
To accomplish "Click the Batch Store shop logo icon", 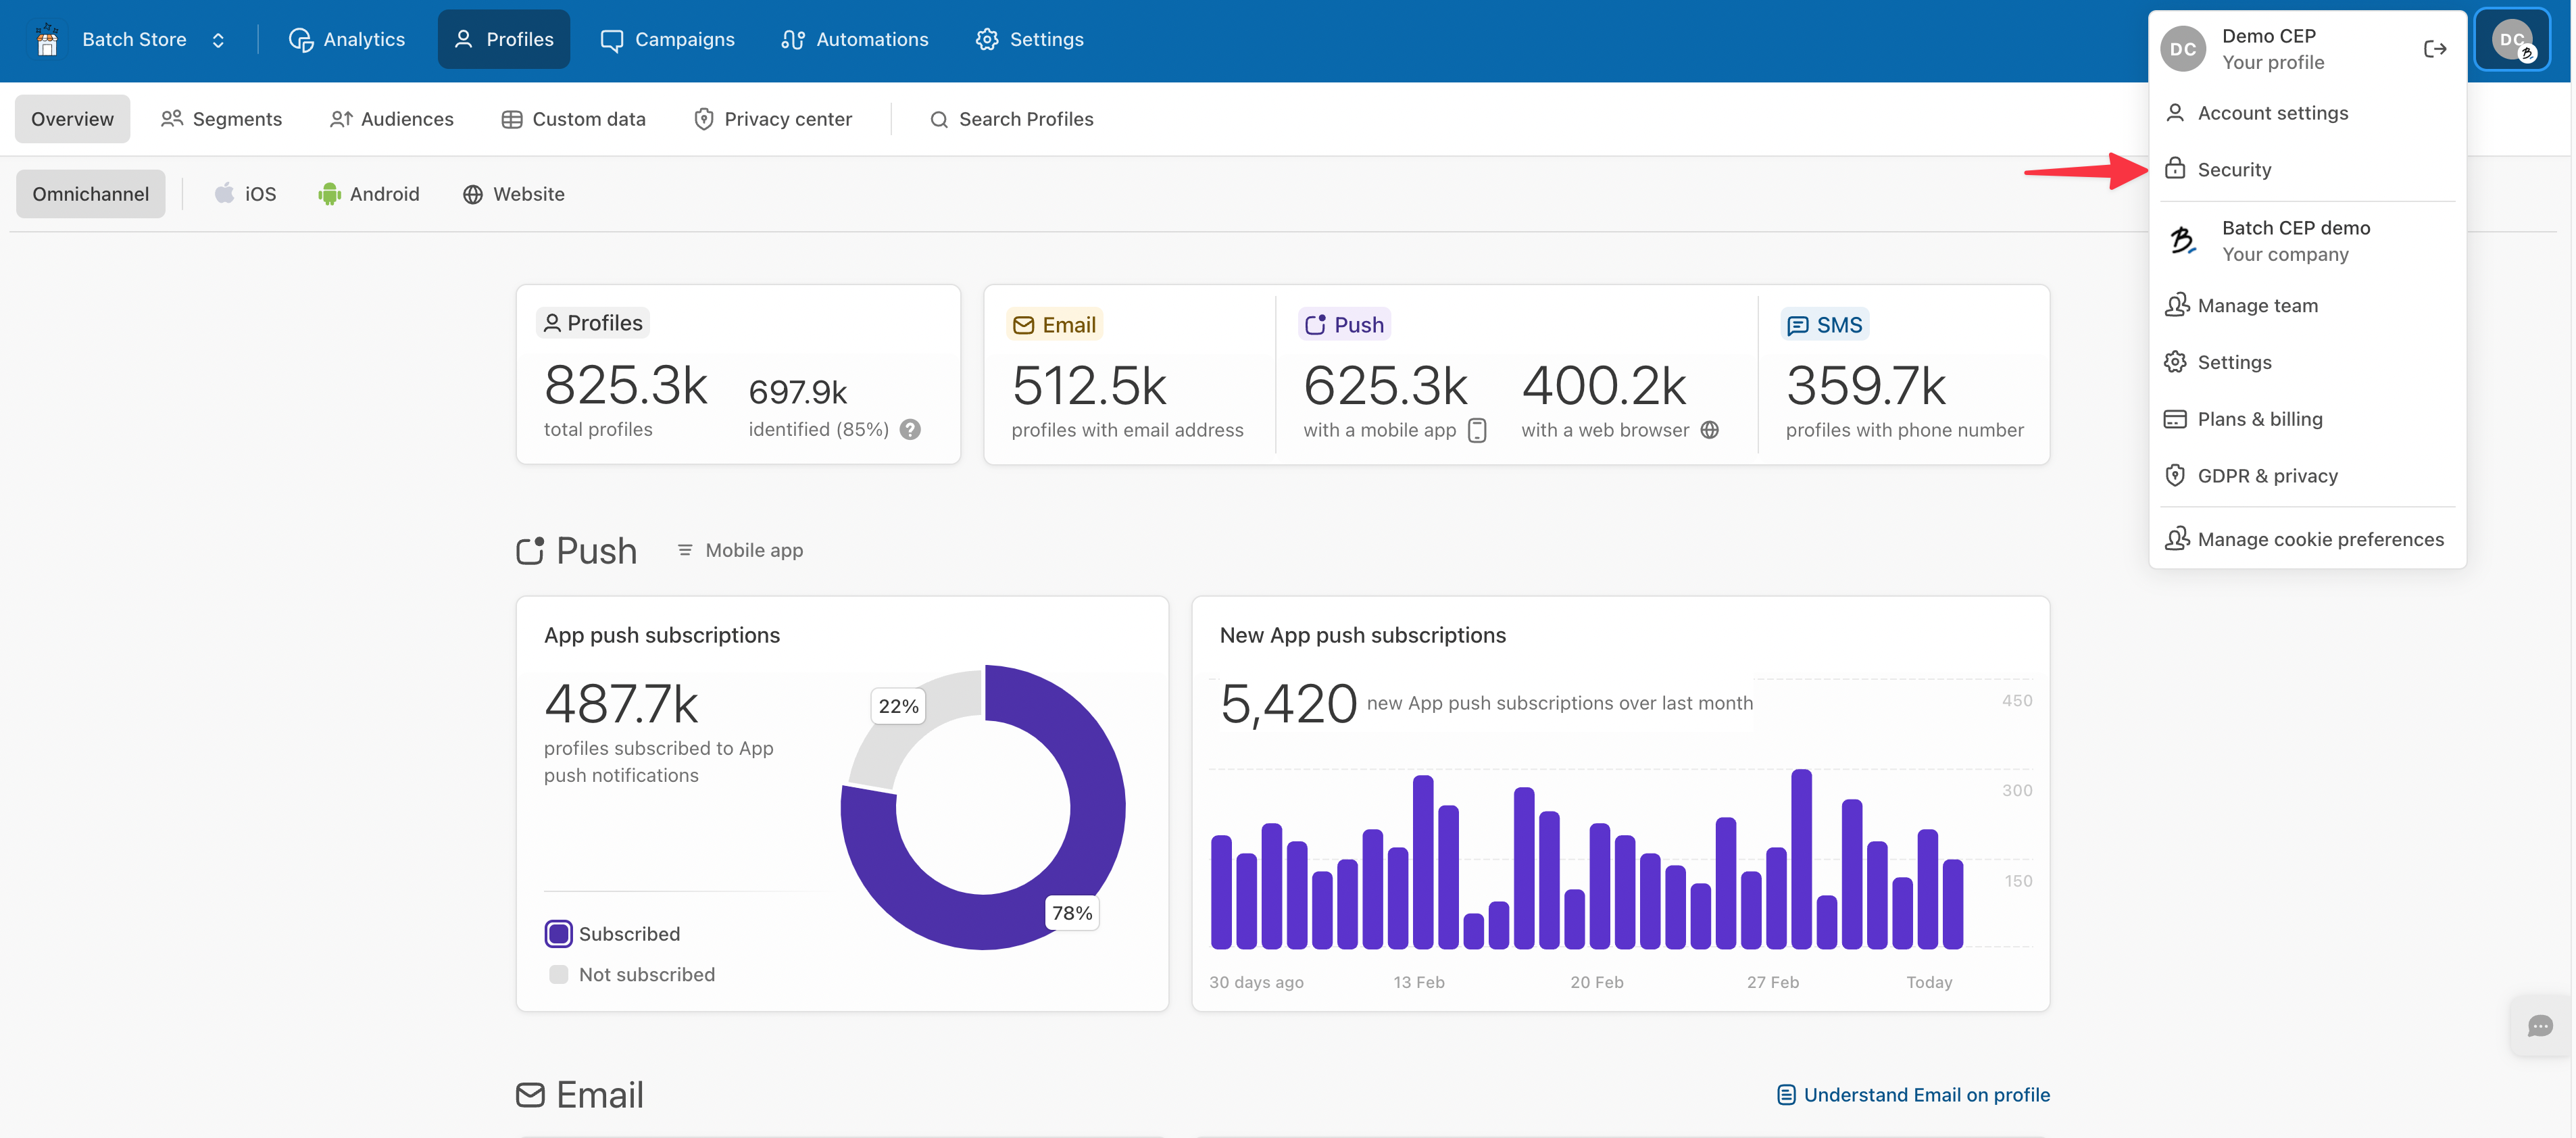I will (x=47, y=40).
